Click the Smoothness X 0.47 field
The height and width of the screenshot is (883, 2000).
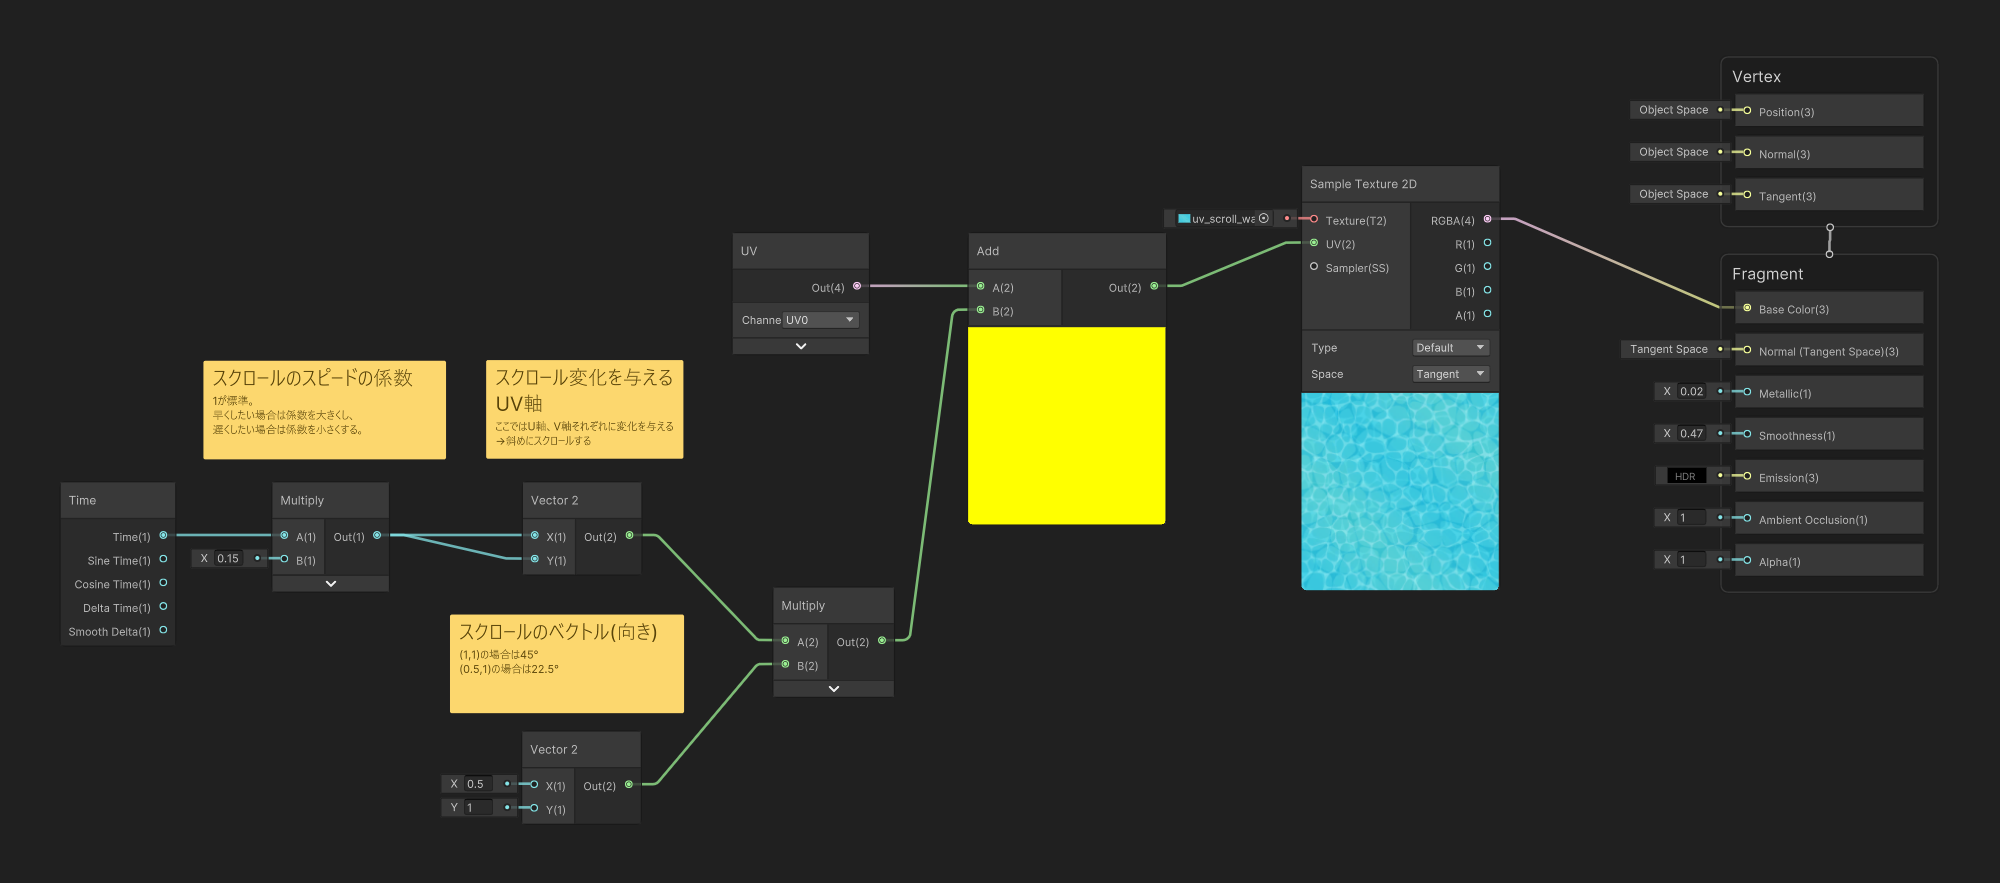(1692, 433)
